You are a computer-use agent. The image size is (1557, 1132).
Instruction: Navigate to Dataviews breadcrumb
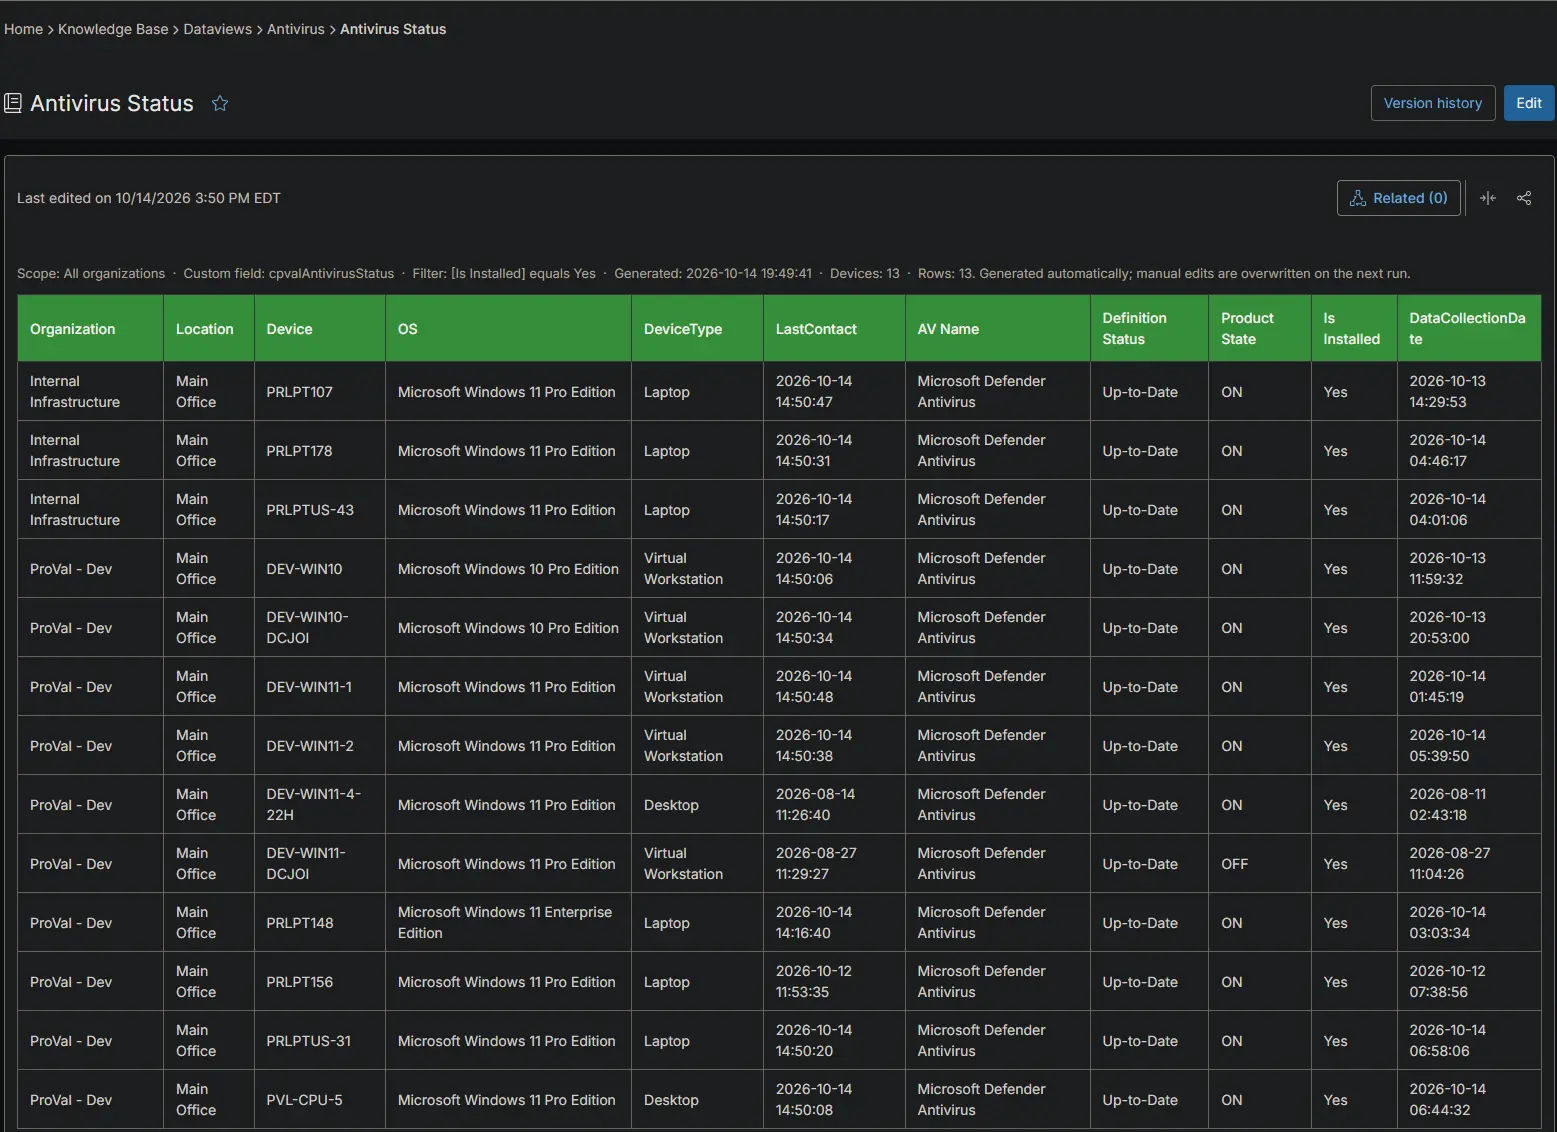click(x=217, y=29)
